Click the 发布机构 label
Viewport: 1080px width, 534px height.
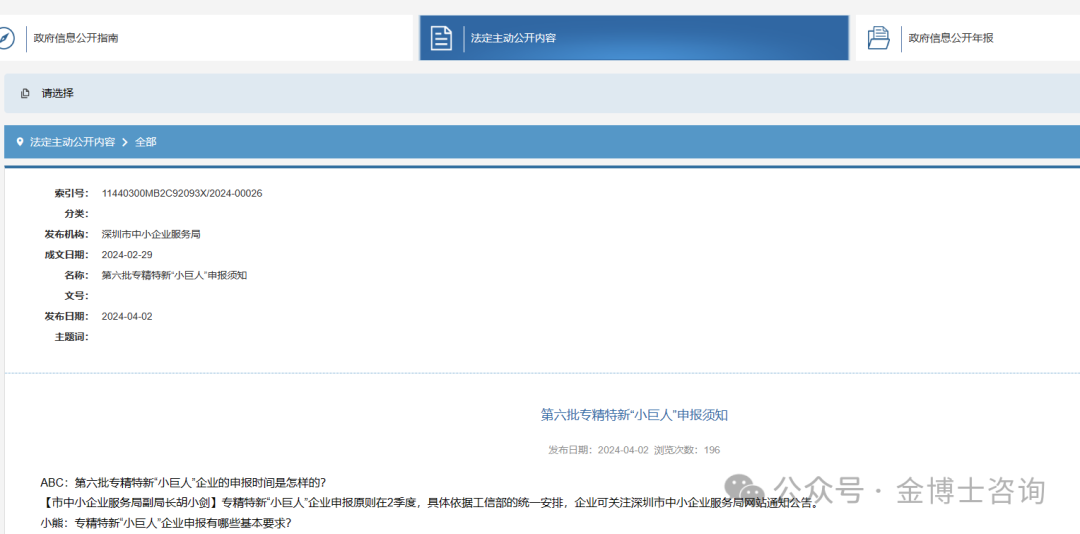pos(67,234)
